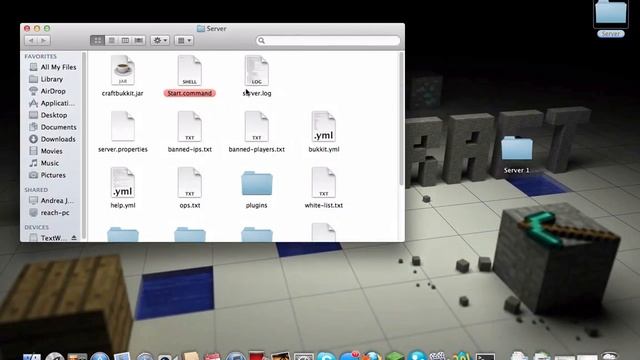Switch to Cover Flow view
The height and width of the screenshot is (360, 640).
coord(139,40)
